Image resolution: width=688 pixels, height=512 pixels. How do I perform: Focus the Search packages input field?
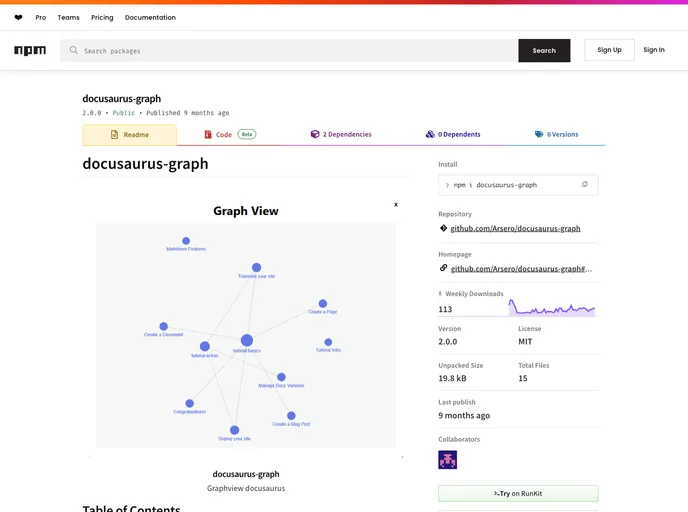(289, 50)
